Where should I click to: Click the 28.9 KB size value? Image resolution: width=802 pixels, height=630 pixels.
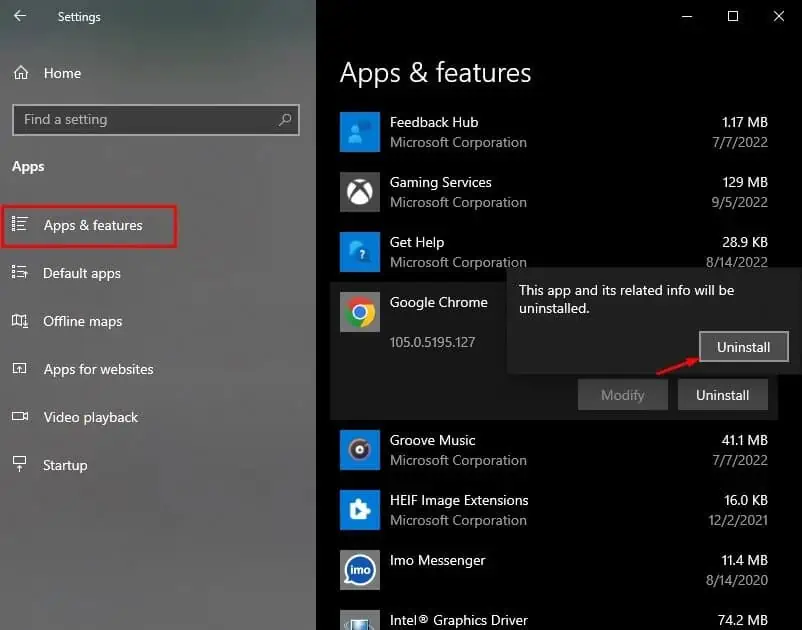[745, 242]
